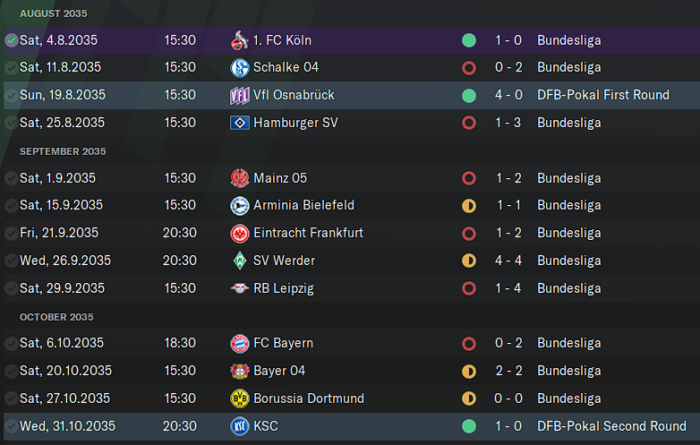Click the Hamburger SV diamond logo
700x445 pixels.
click(x=240, y=123)
